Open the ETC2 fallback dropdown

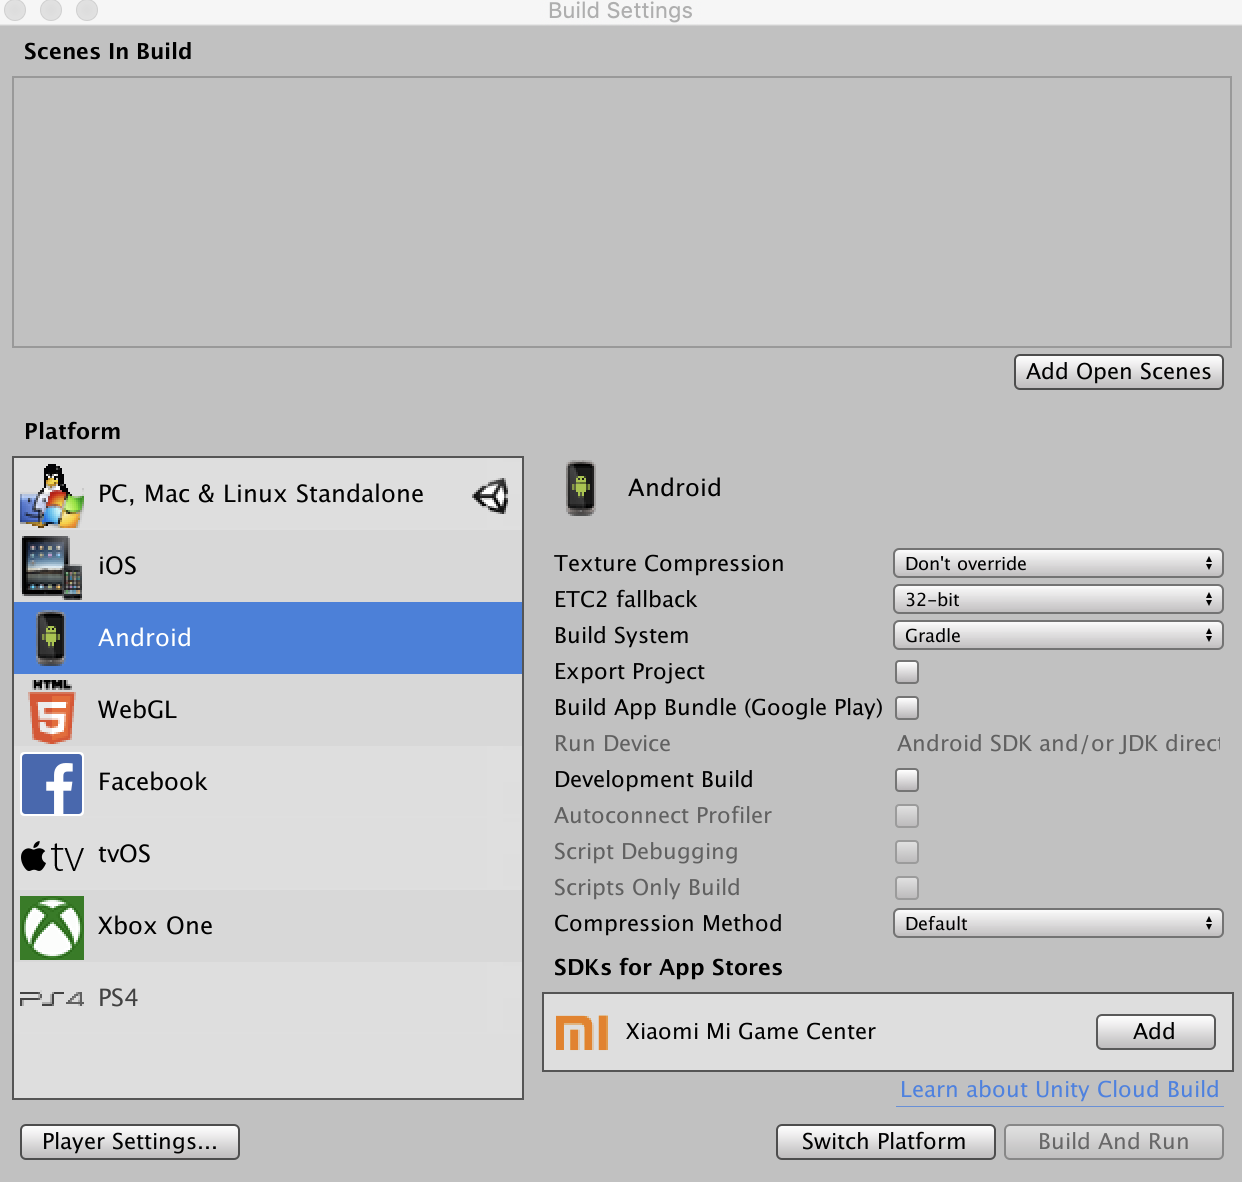[1058, 600]
